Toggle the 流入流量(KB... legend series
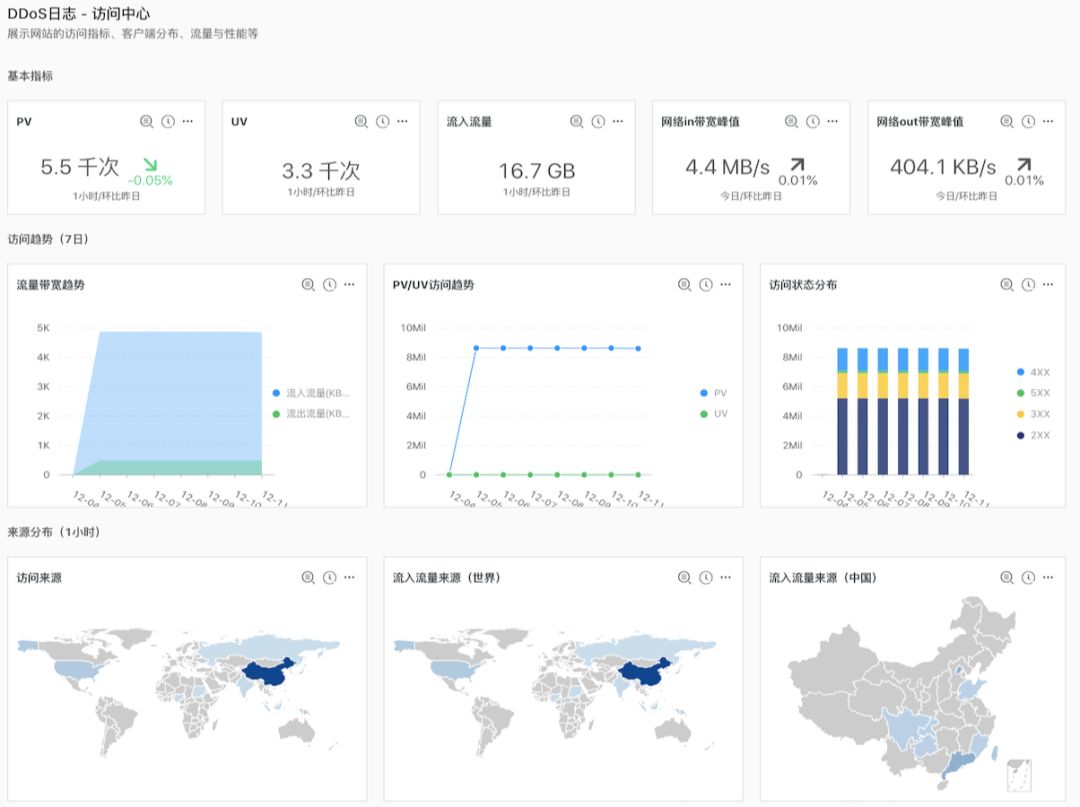 [311, 393]
